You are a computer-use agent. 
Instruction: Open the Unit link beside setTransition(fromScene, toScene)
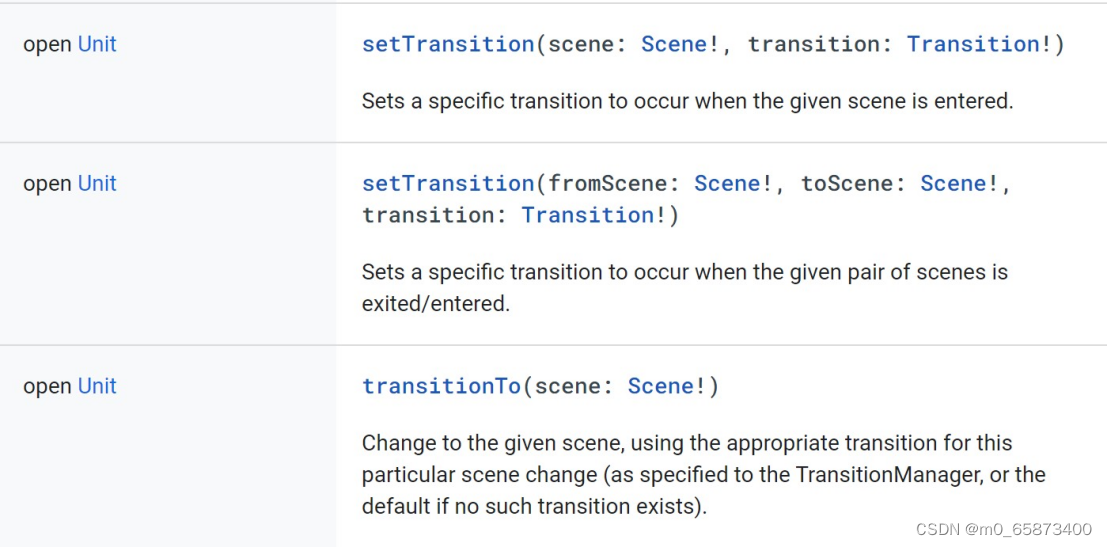pyautogui.click(x=97, y=183)
